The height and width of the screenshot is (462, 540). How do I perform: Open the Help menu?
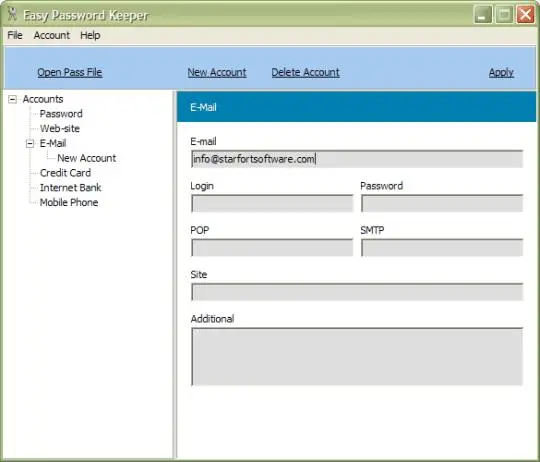(x=90, y=35)
